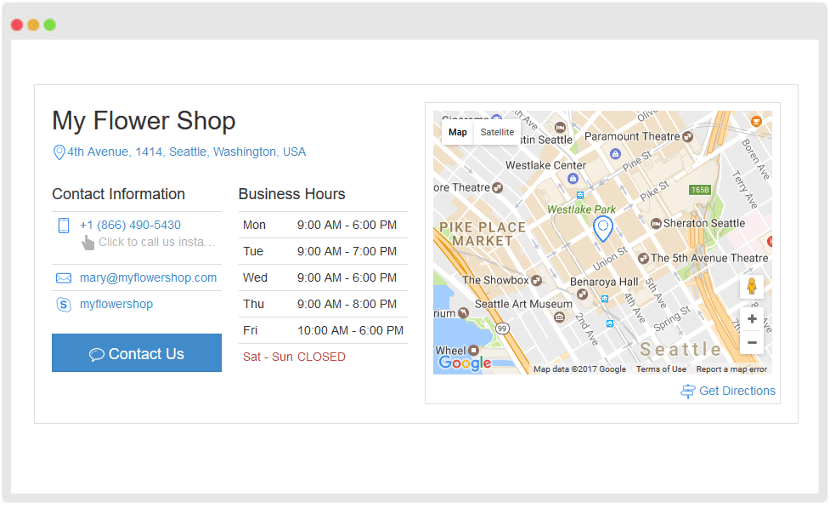Click The 5th Avenue Theatre marker icon
830x505 pixels.
[644, 258]
